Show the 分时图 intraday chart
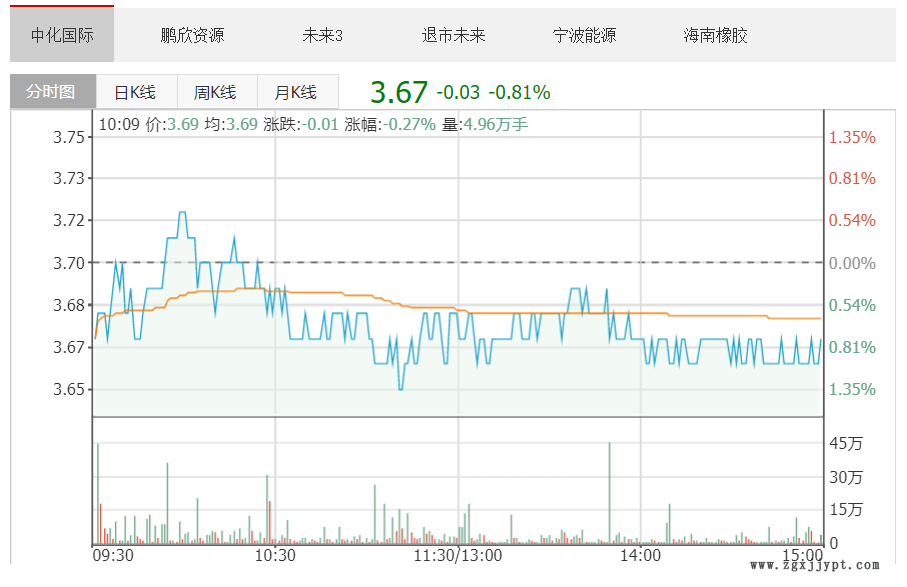 (x=53, y=91)
